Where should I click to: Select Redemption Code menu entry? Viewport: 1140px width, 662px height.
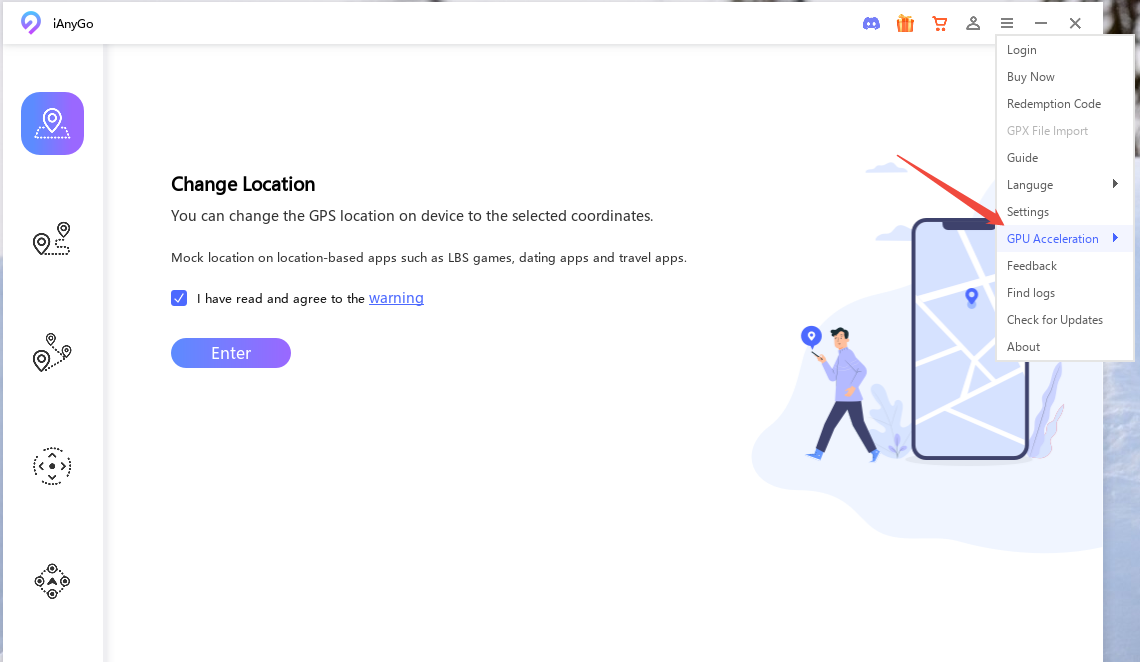click(1053, 104)
